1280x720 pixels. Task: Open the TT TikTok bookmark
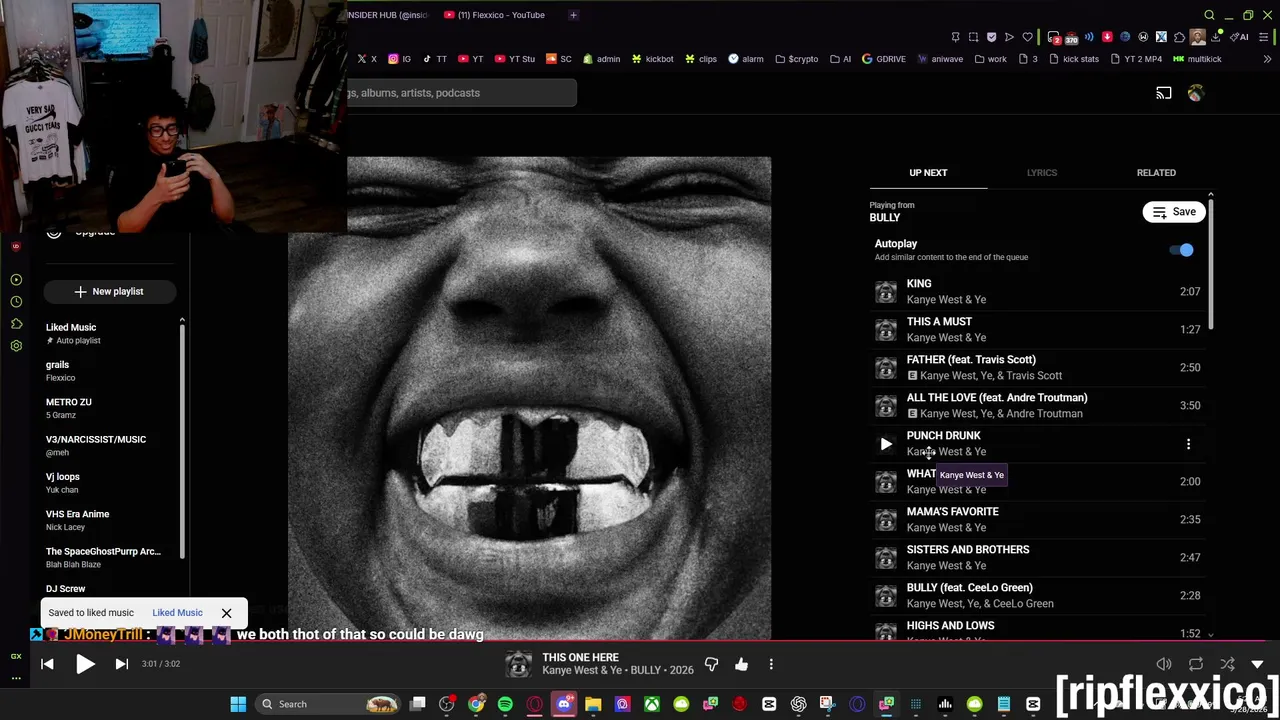[434, 59]
